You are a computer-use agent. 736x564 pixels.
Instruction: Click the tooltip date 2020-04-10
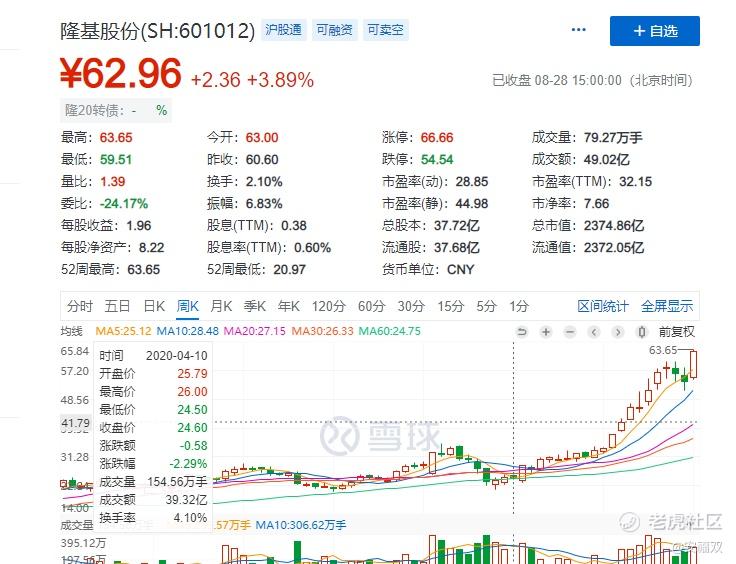click(x=176, y=356)
